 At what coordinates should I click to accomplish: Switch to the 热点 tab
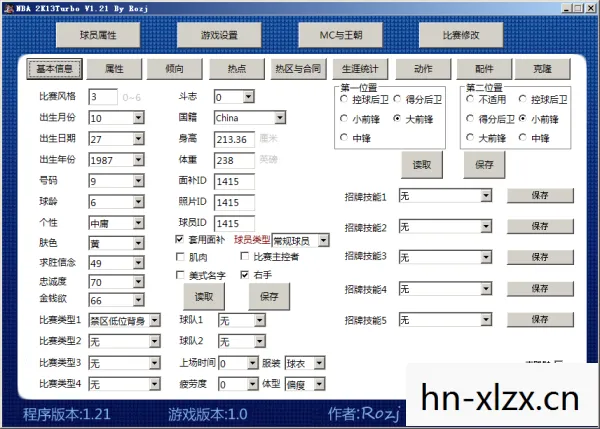(x=237, y=69)
